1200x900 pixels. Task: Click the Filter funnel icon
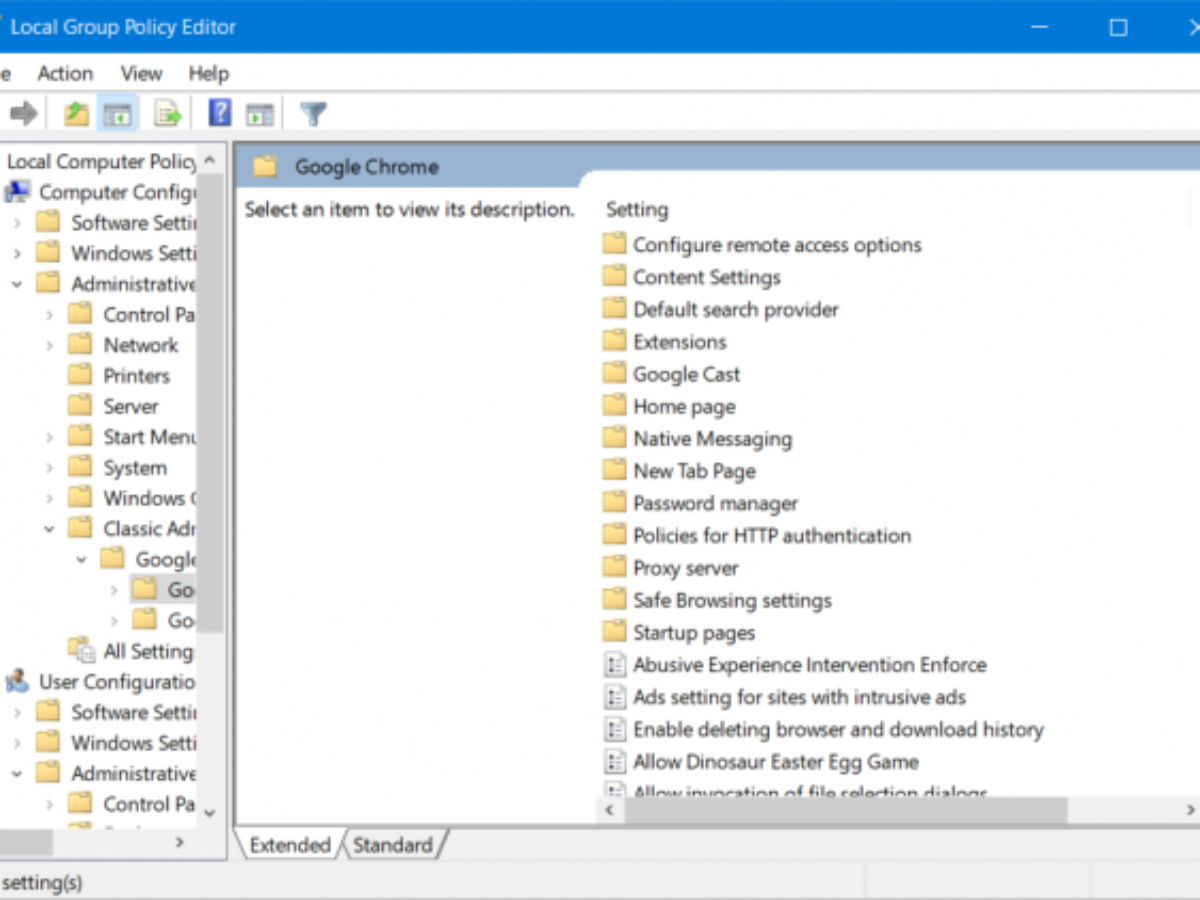click(x=313, y=114)
